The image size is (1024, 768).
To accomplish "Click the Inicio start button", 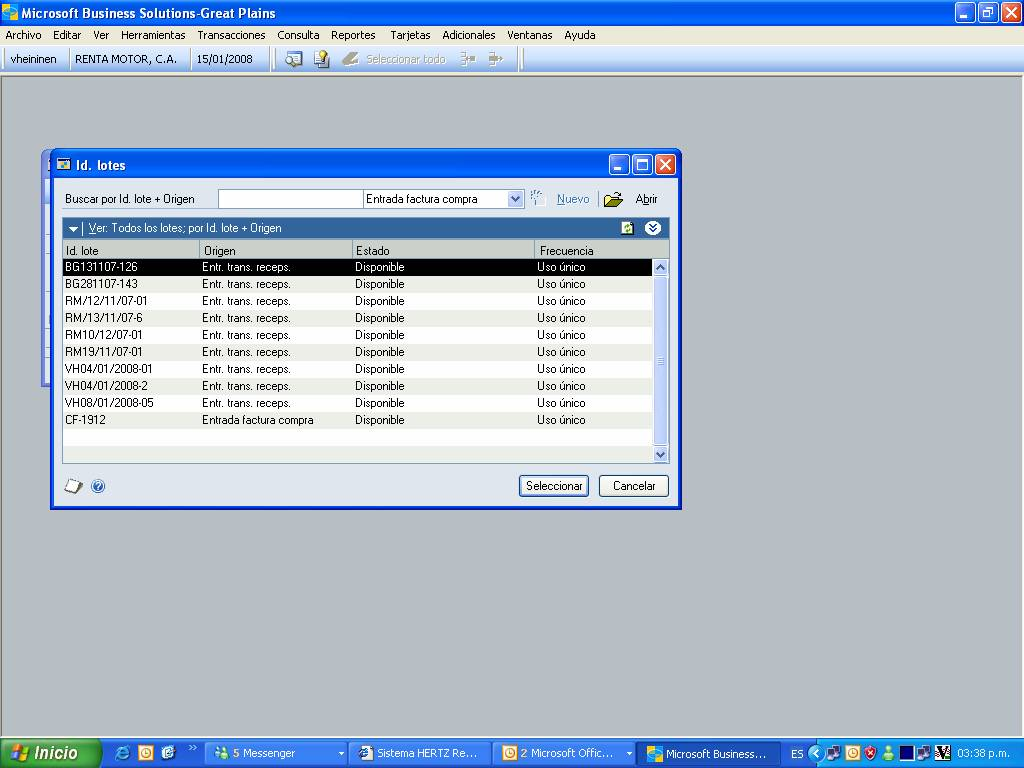I will coord(51,753).
